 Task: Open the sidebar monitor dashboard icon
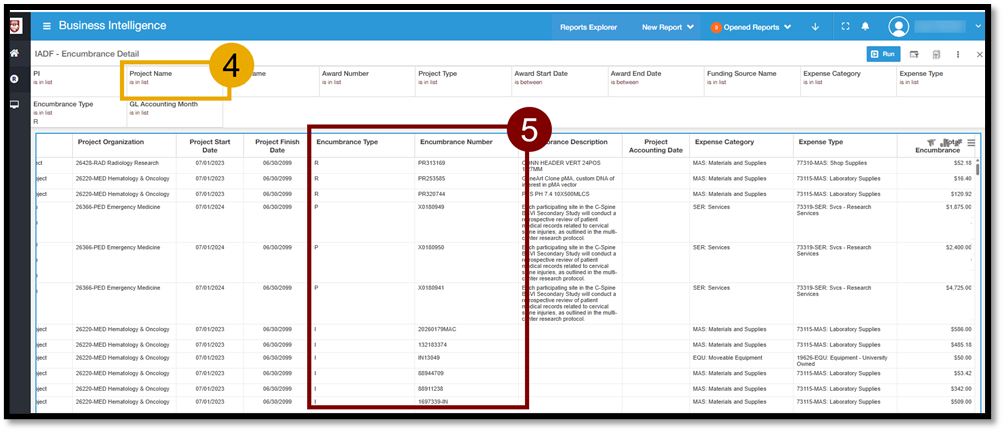(14, 104)
